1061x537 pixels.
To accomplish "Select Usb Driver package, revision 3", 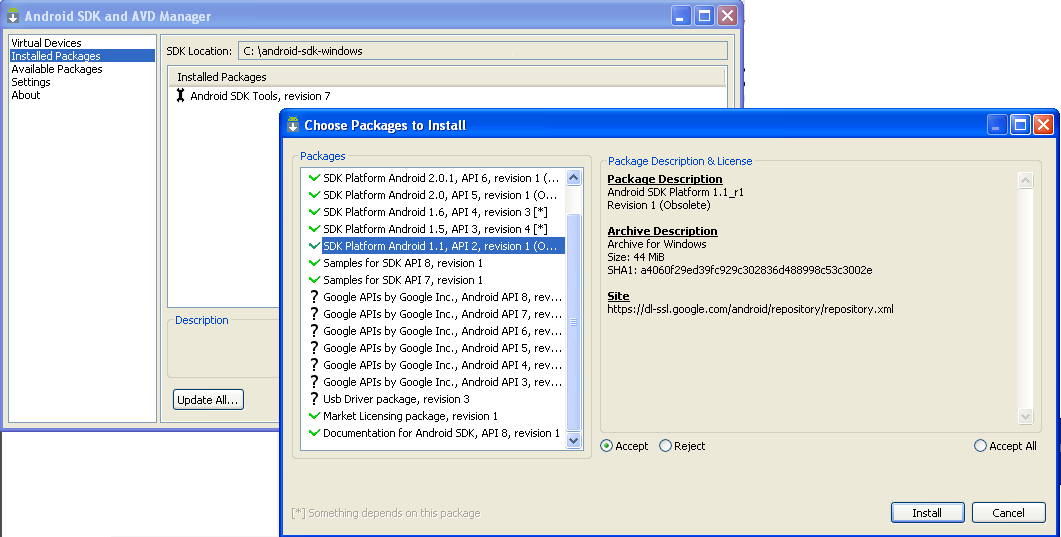I will click(x=434, y=398).
